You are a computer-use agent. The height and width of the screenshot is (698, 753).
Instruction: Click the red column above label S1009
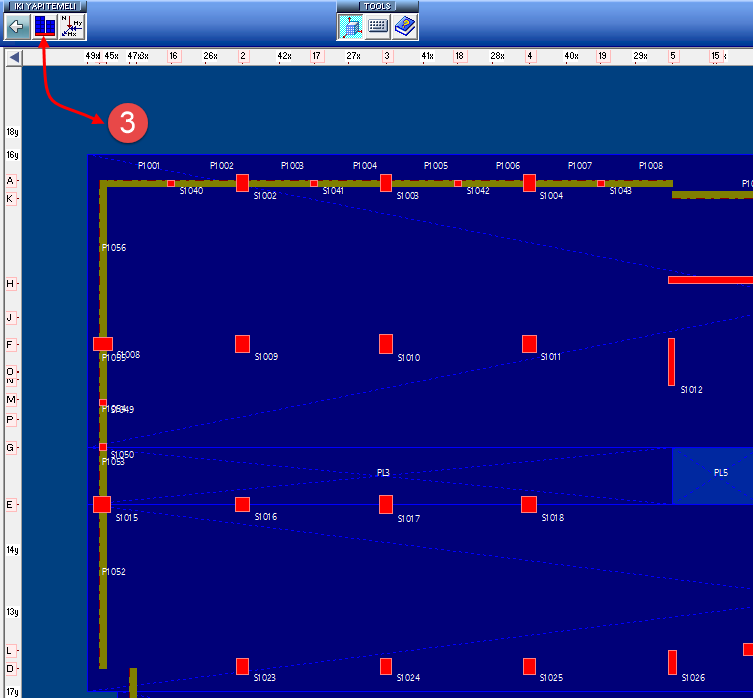point(242,344)
